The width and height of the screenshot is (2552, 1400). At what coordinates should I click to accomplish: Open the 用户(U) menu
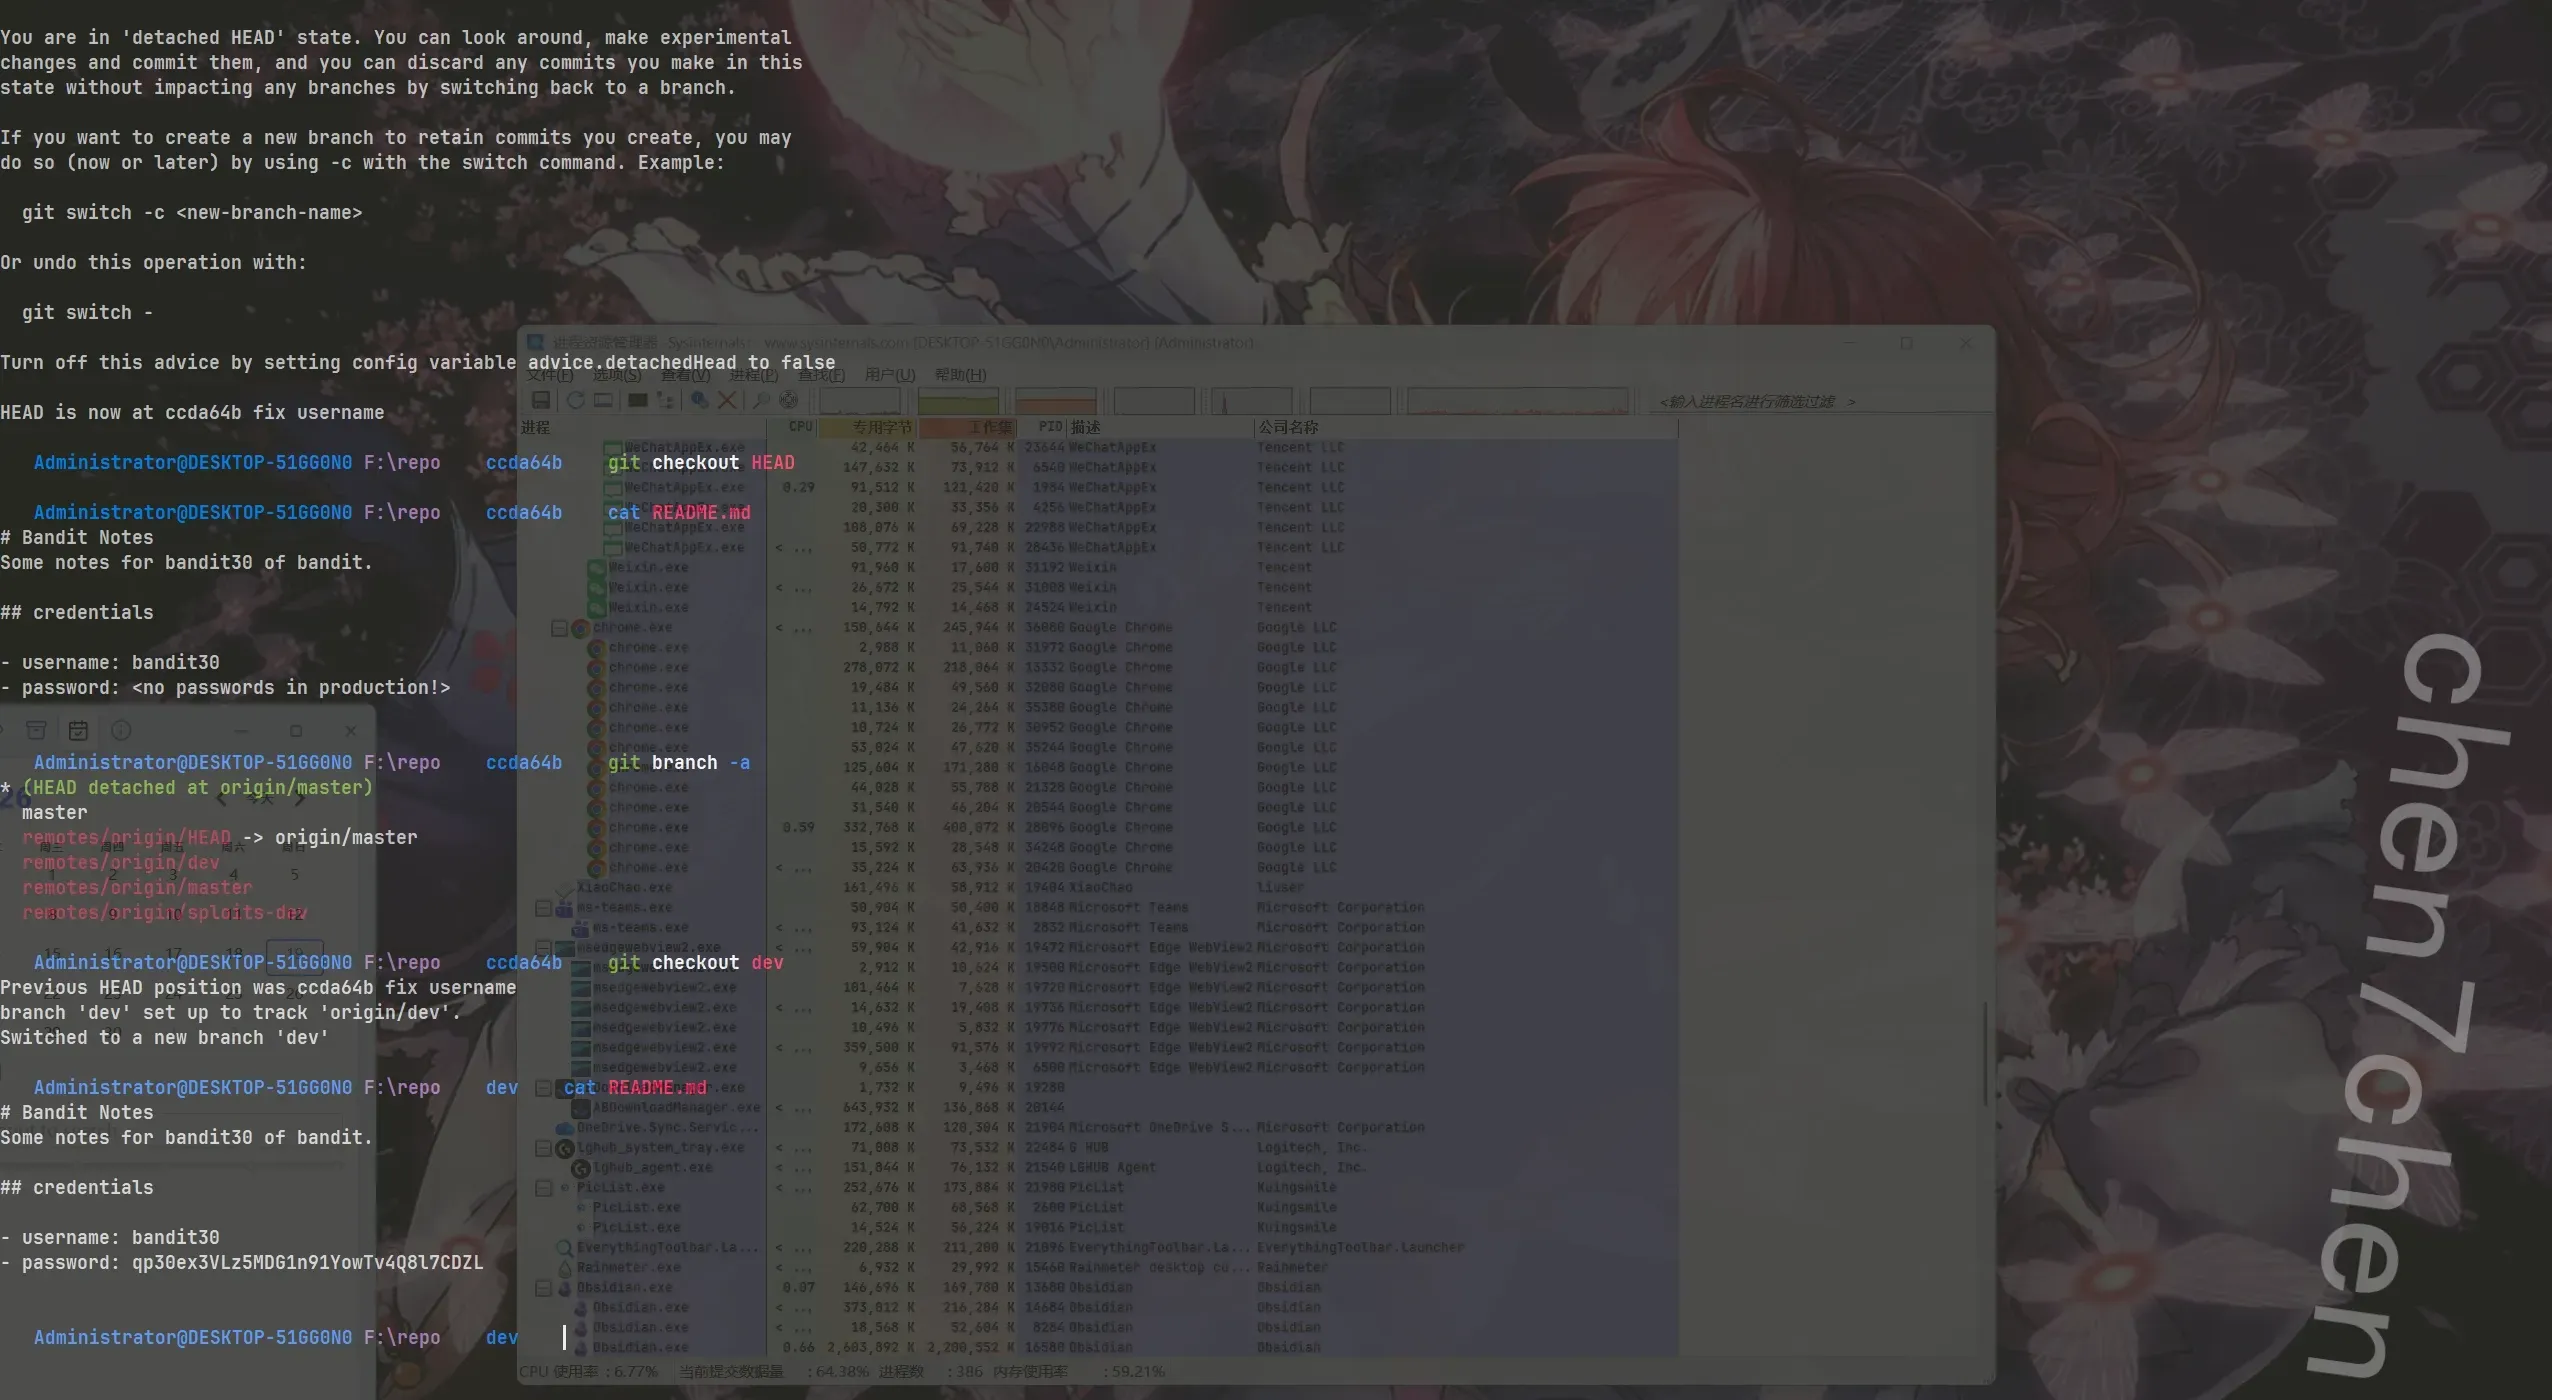click(x=890, y=375)
